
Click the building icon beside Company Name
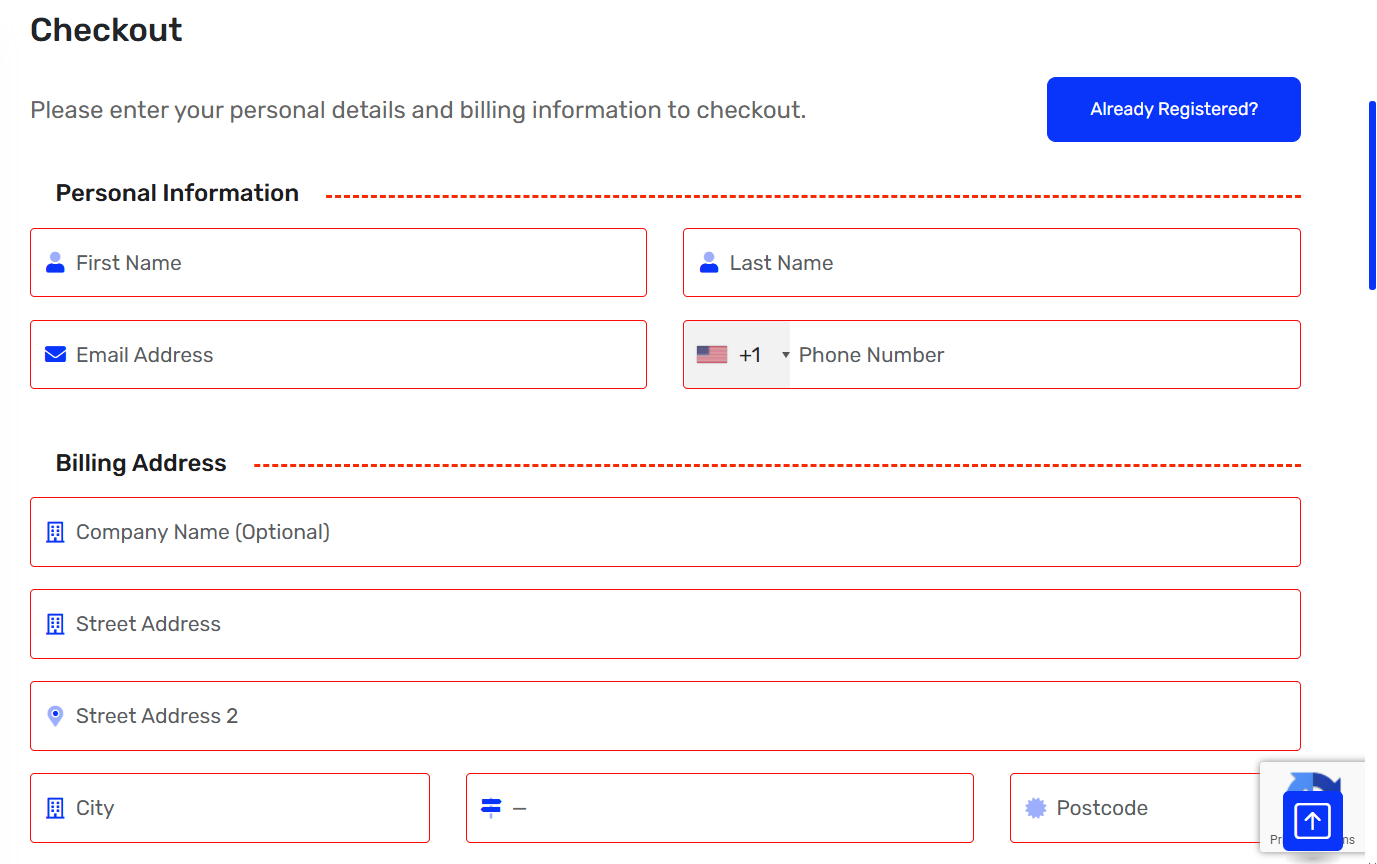56,532
